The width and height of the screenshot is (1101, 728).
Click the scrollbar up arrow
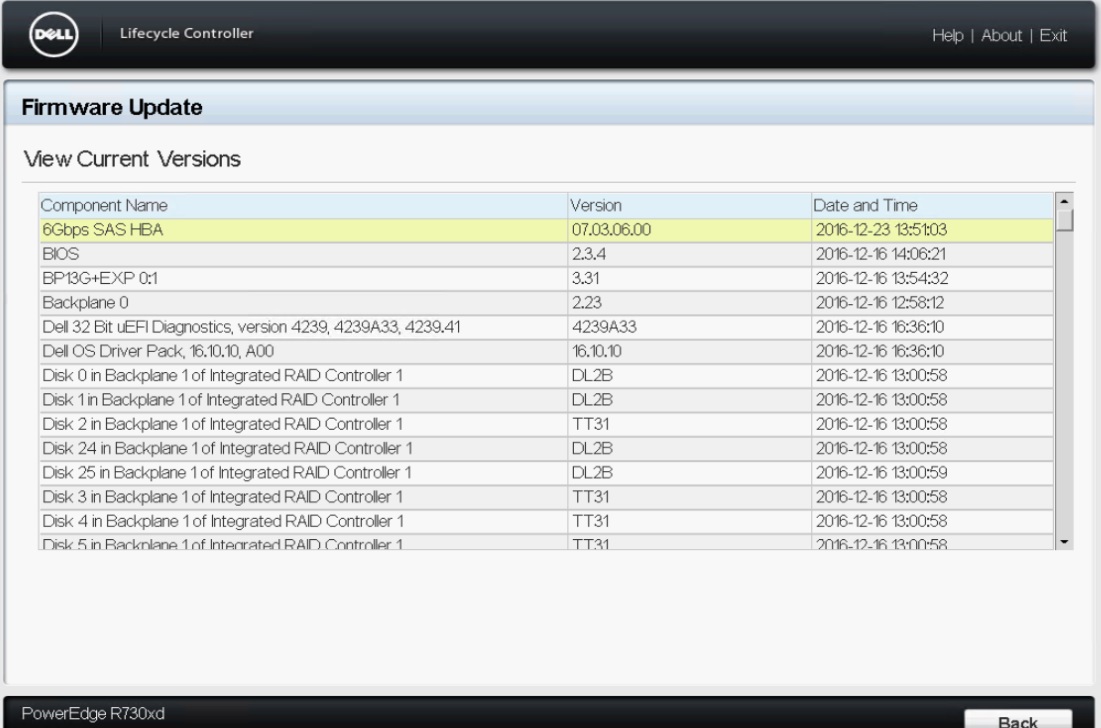(x=1066, y=199)
